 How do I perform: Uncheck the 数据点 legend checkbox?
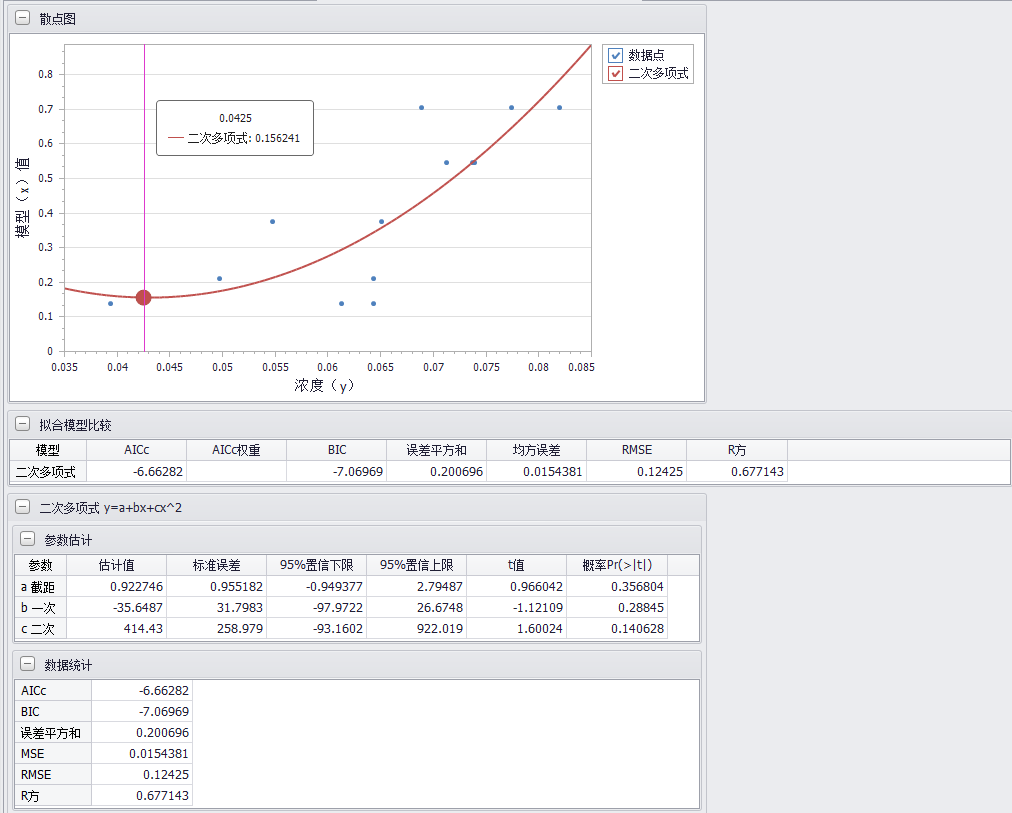pos(616,56)
